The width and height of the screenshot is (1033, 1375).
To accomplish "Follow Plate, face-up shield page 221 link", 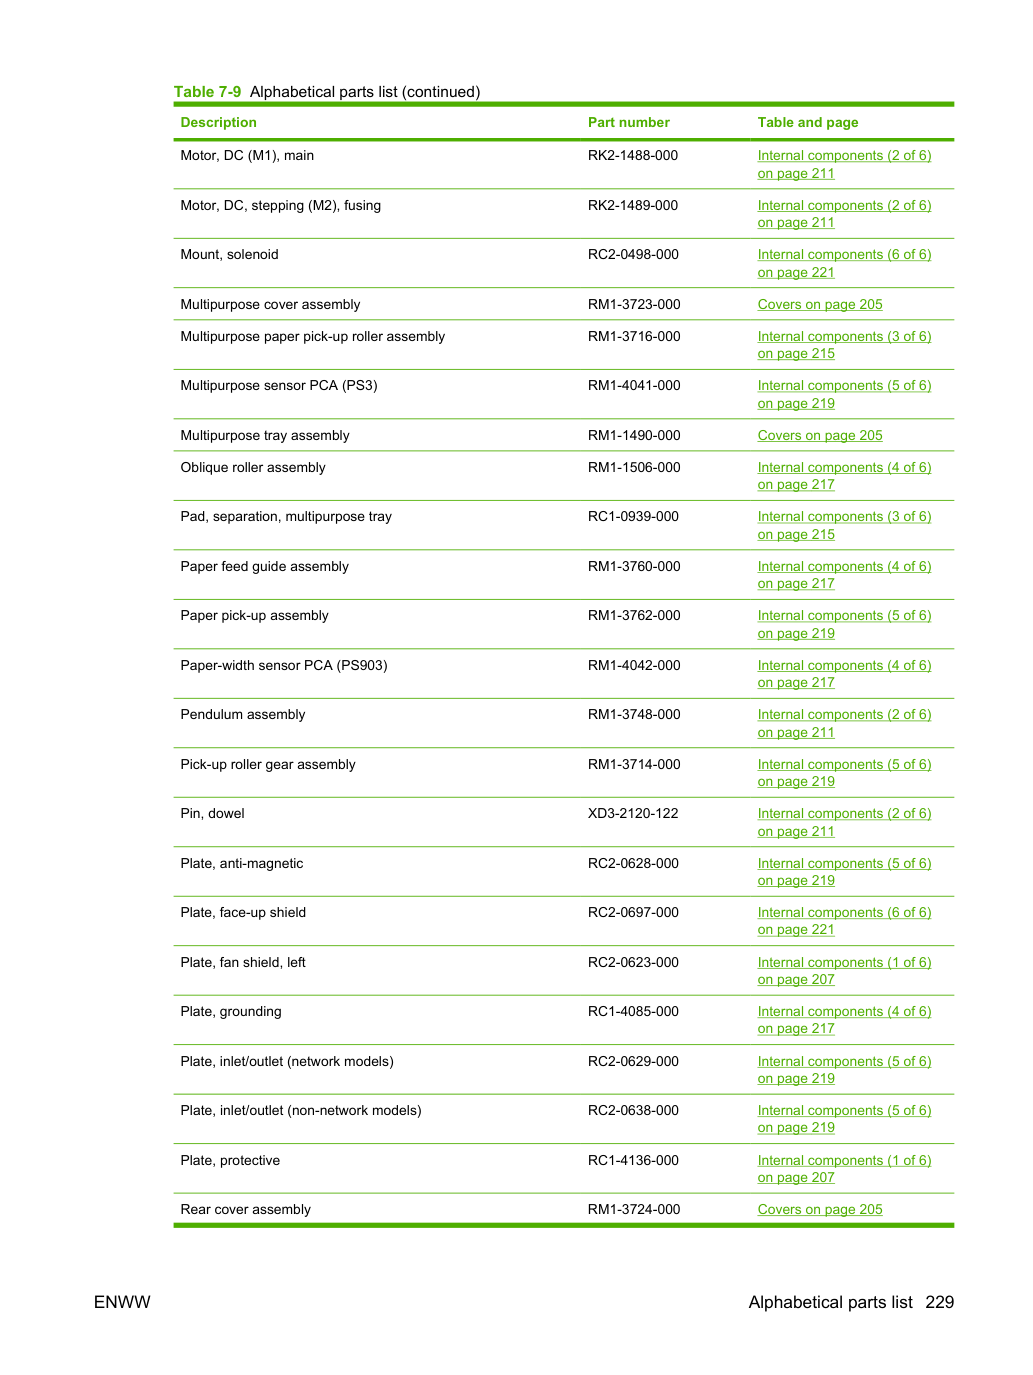I will point(844,921).
